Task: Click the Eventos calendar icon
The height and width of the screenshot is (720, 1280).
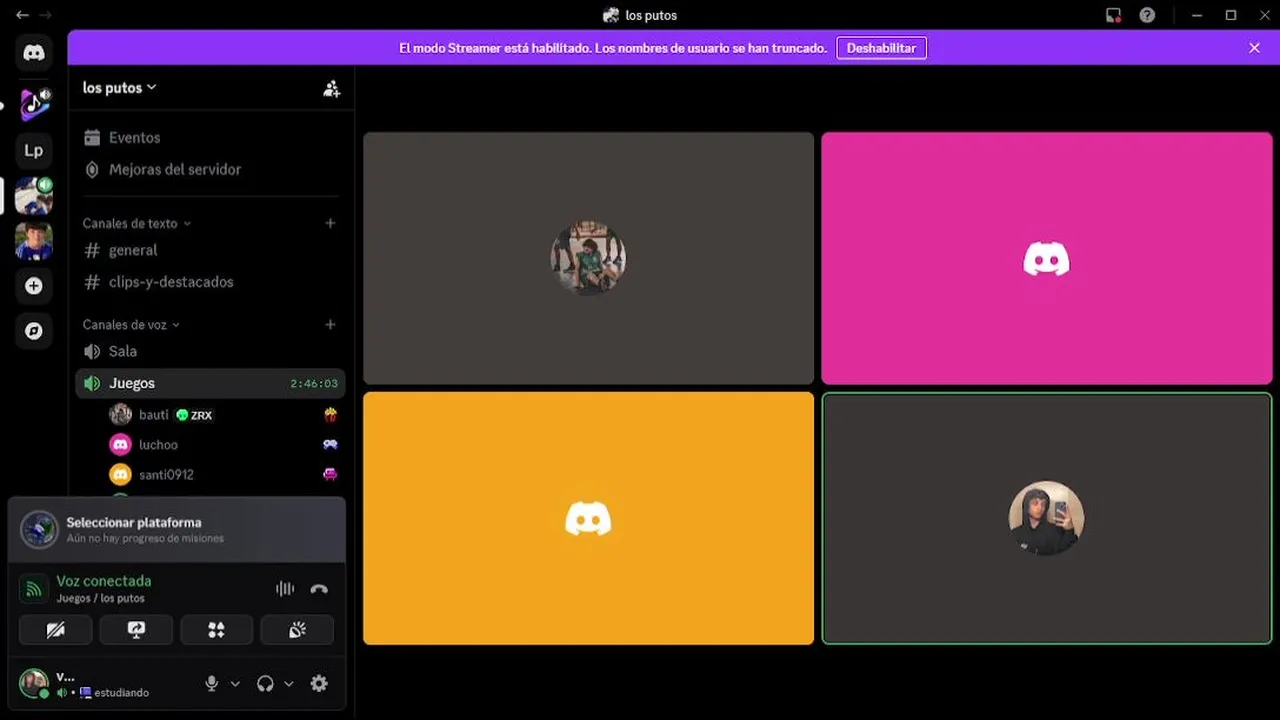Action: click(x=92, y=137)
